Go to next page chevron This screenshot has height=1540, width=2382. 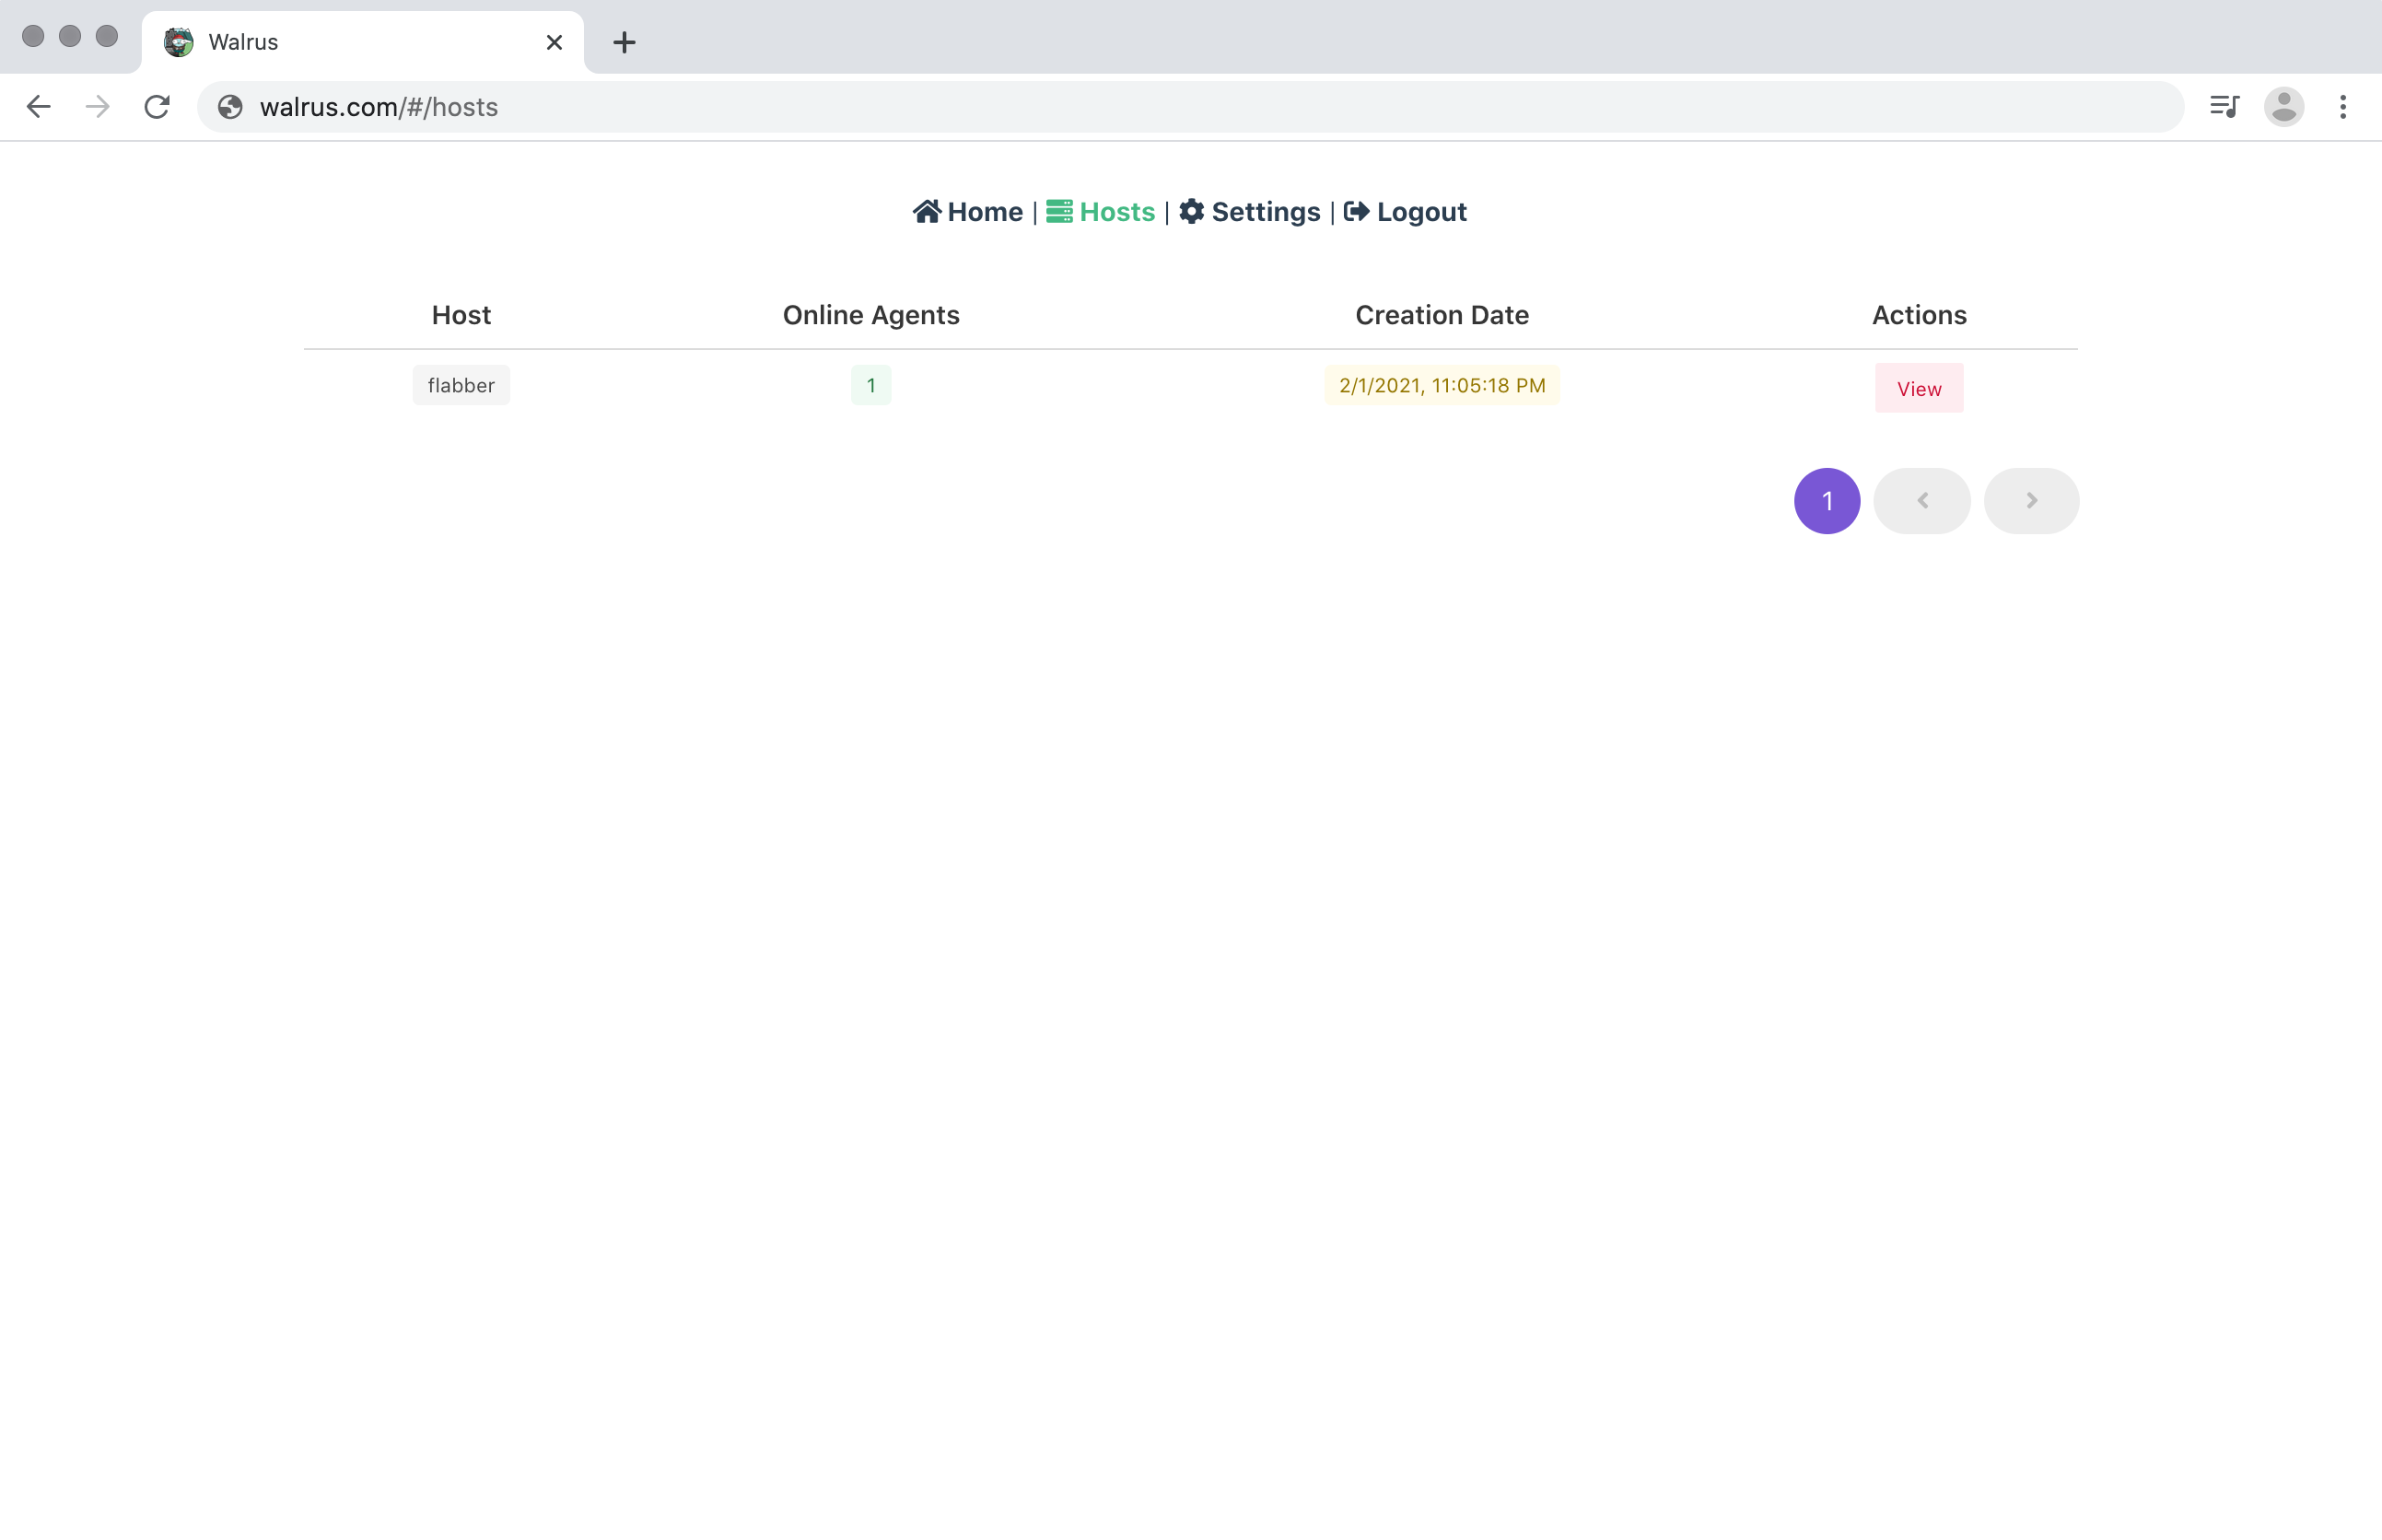[x=2031, y=501]
